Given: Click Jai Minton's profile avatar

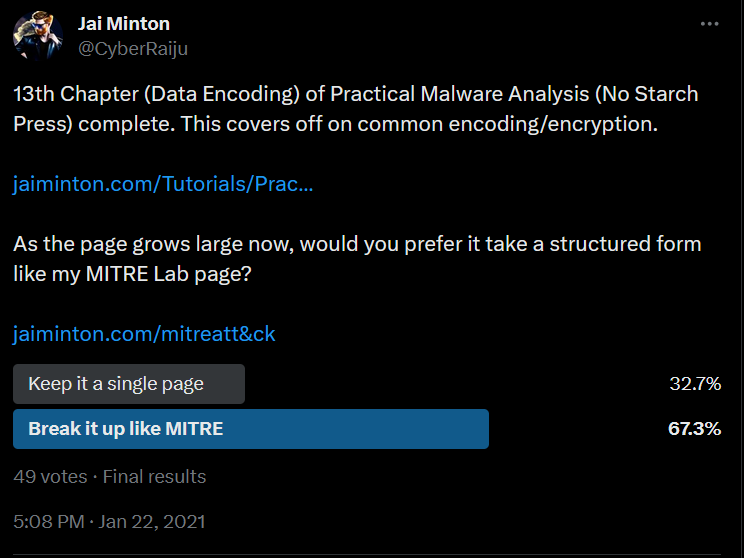Looking at the screenshot, I should tap(38, 35).
